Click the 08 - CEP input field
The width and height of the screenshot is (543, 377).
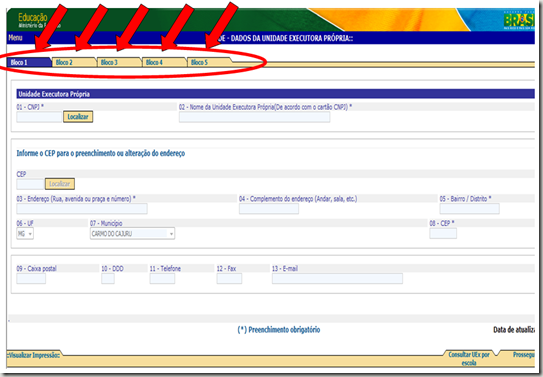tap(443, 234)
